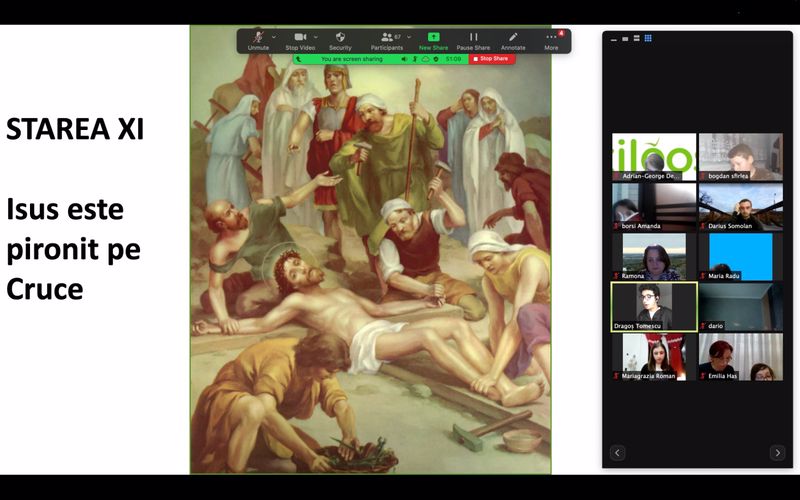Start a New Share
This screenshot has width=800, height=500.
433,39
